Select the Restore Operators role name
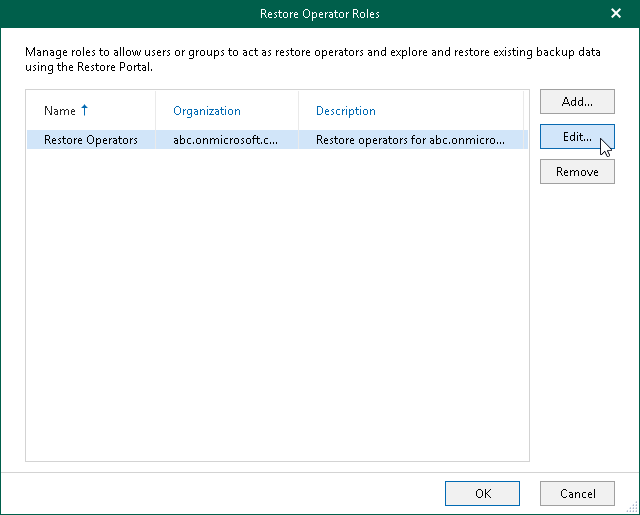 tap(91, 140)
